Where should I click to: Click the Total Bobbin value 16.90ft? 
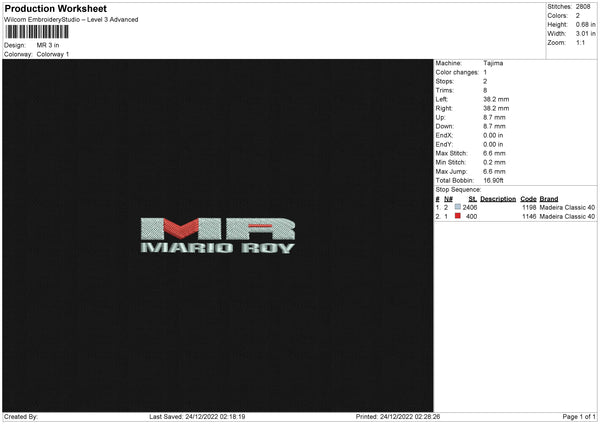point(493,180)
